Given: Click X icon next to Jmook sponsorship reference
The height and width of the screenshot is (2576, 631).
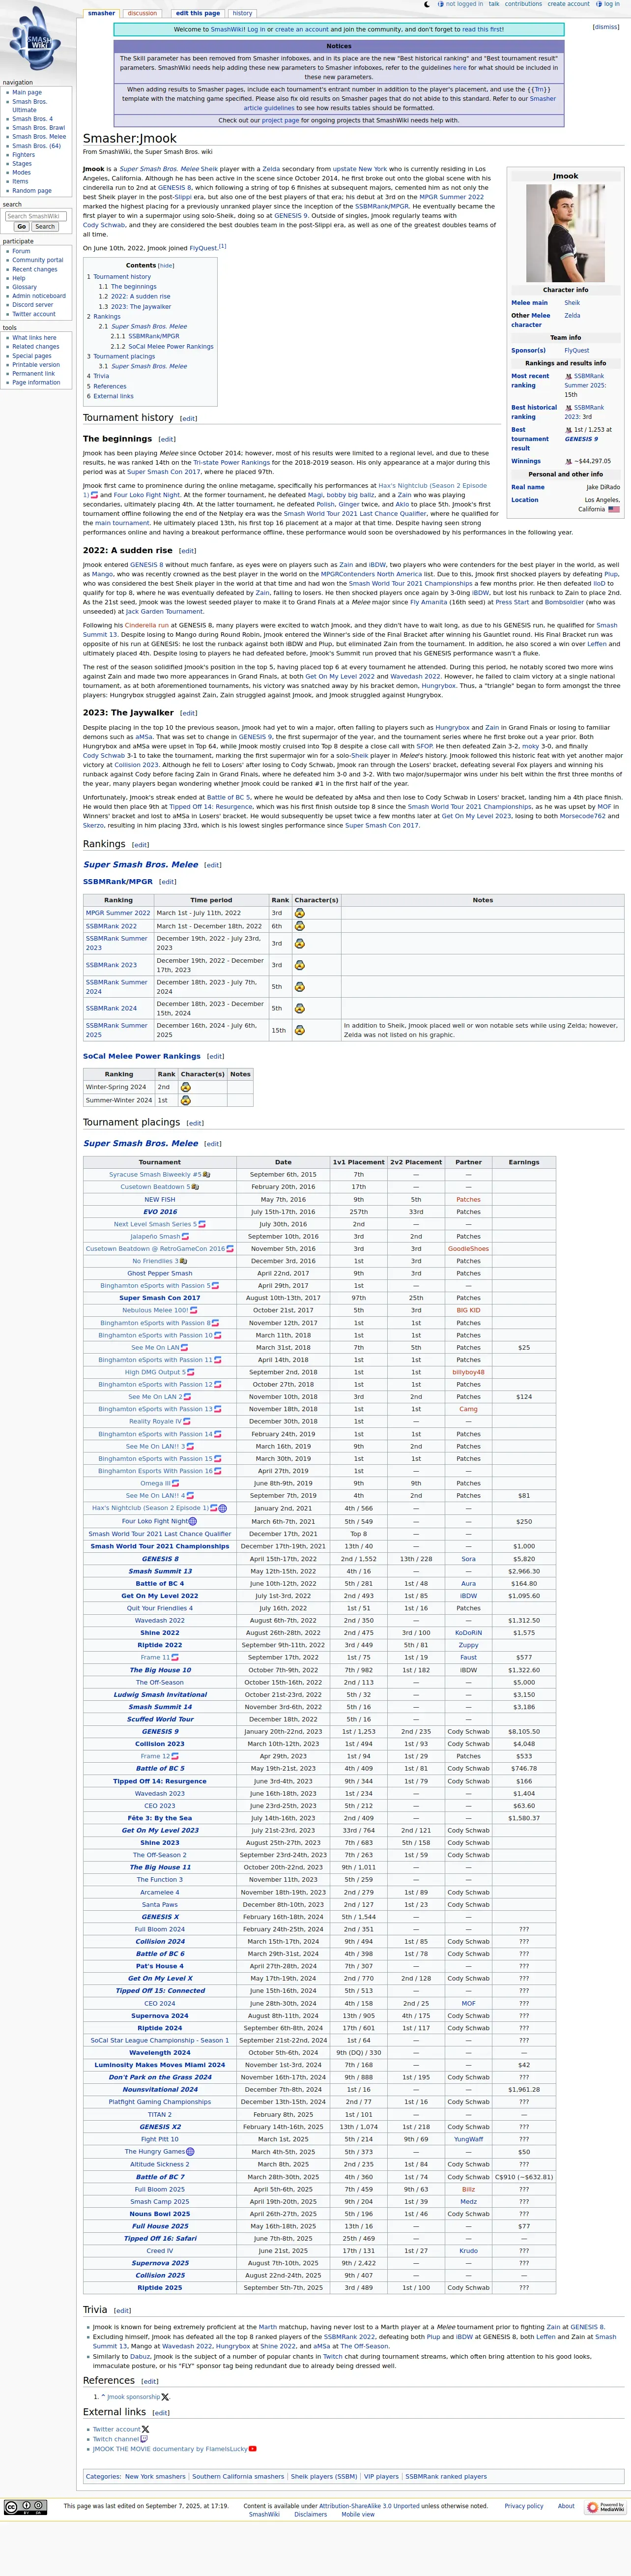Looking at the screenshot, I should pos(165,2397).
